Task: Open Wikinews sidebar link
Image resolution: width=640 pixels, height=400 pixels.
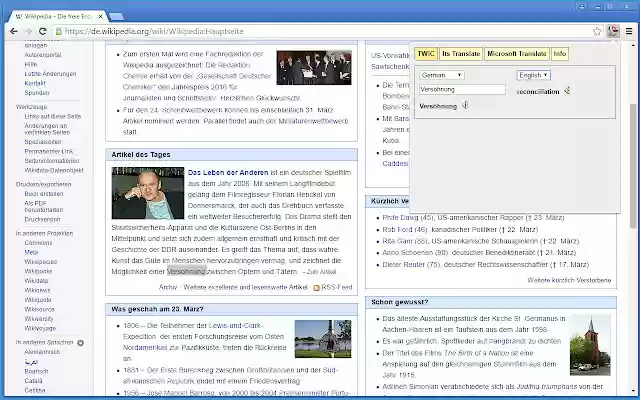Action: [38, 290]
